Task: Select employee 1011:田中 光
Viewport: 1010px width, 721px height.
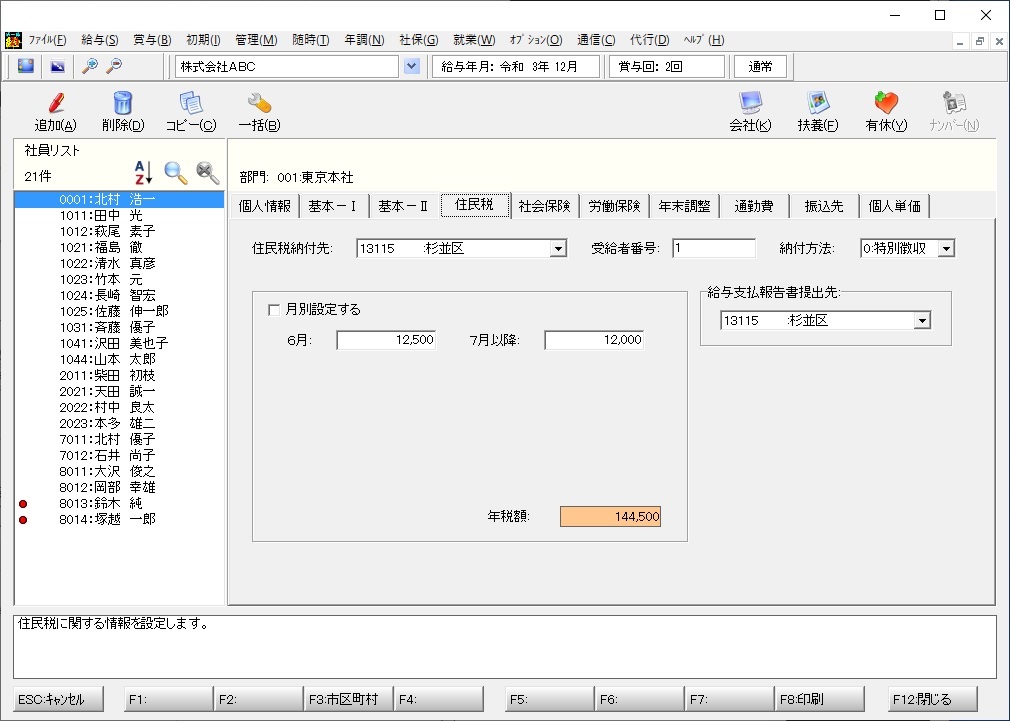Action: pyautogui.click(x=119, y=215)
